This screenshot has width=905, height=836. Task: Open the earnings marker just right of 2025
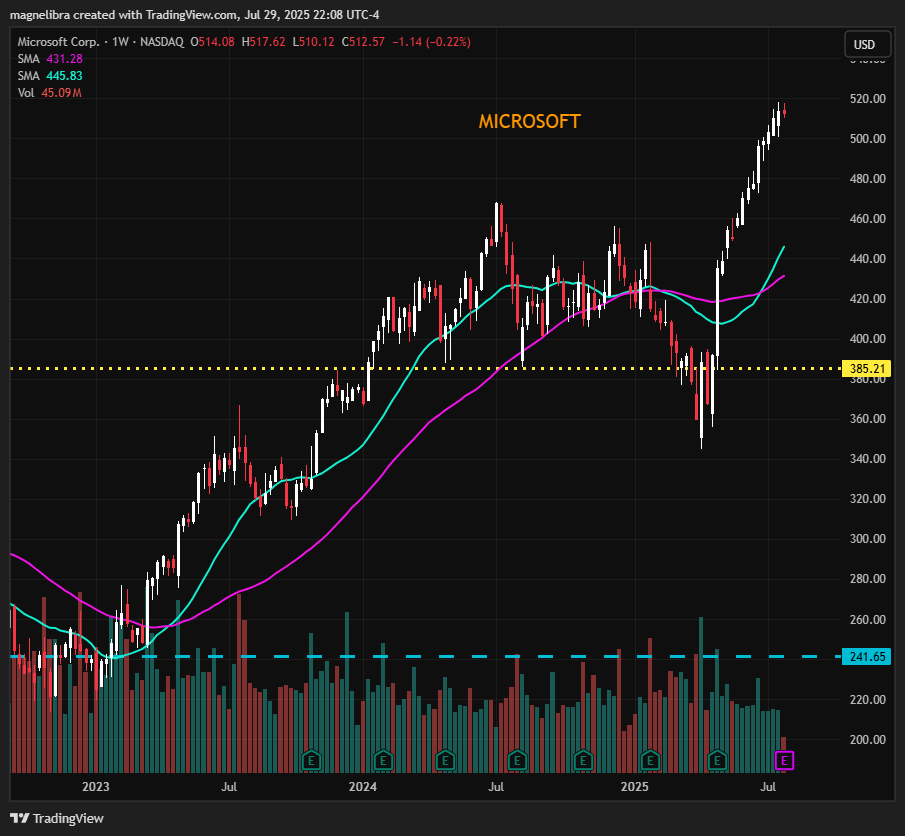[650, 760]
